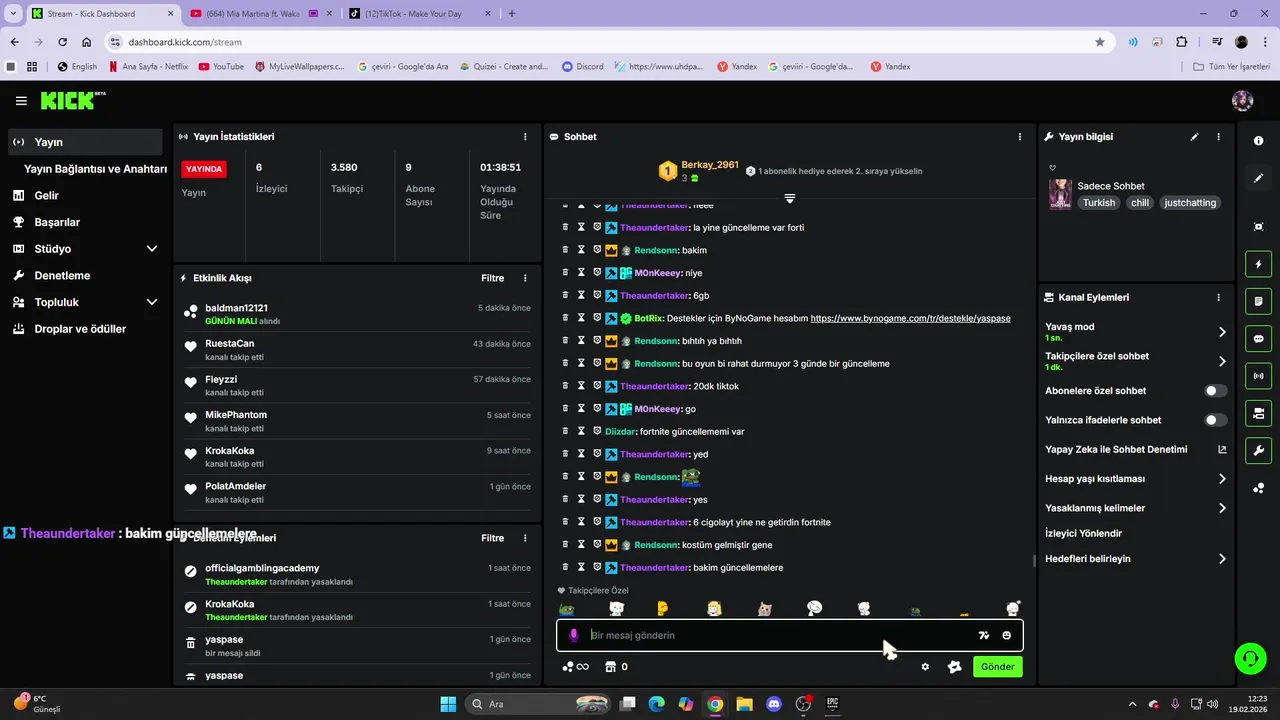Select Yayın in the sidebar

[x=85, y=142]
